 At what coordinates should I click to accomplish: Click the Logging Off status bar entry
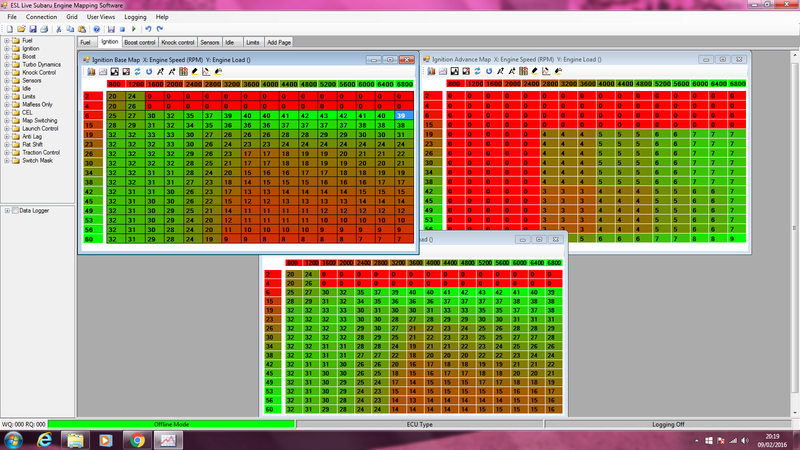point(668,424)
